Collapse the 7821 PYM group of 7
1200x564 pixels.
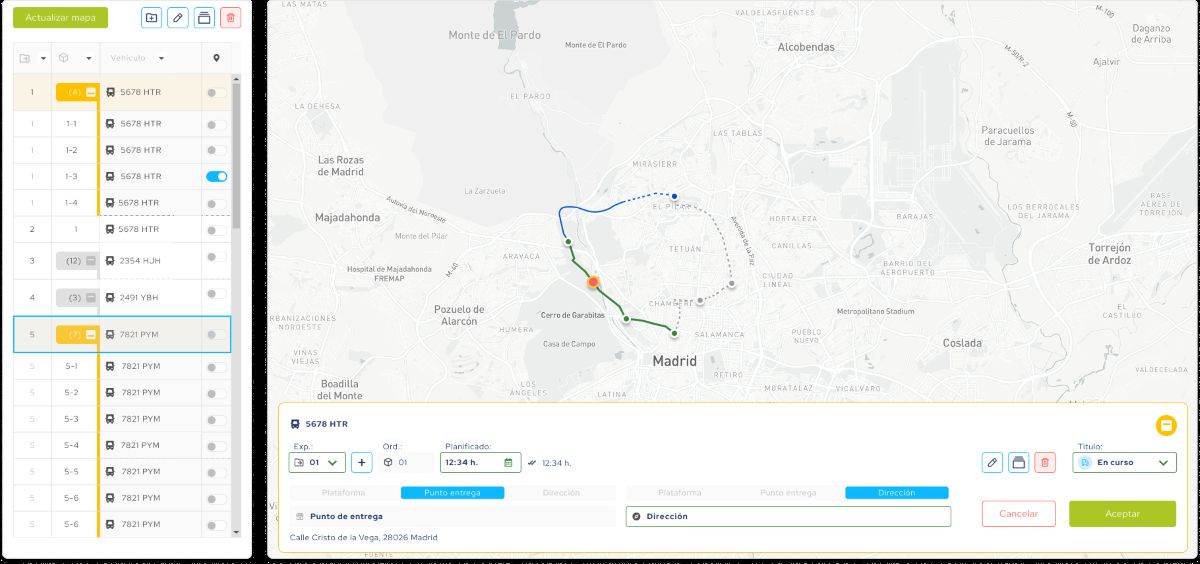90,334
